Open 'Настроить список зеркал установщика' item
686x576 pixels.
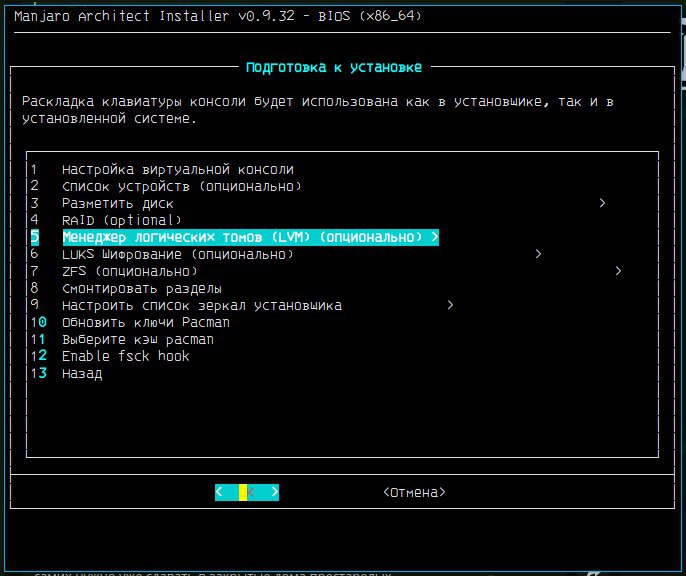point(202,305)
